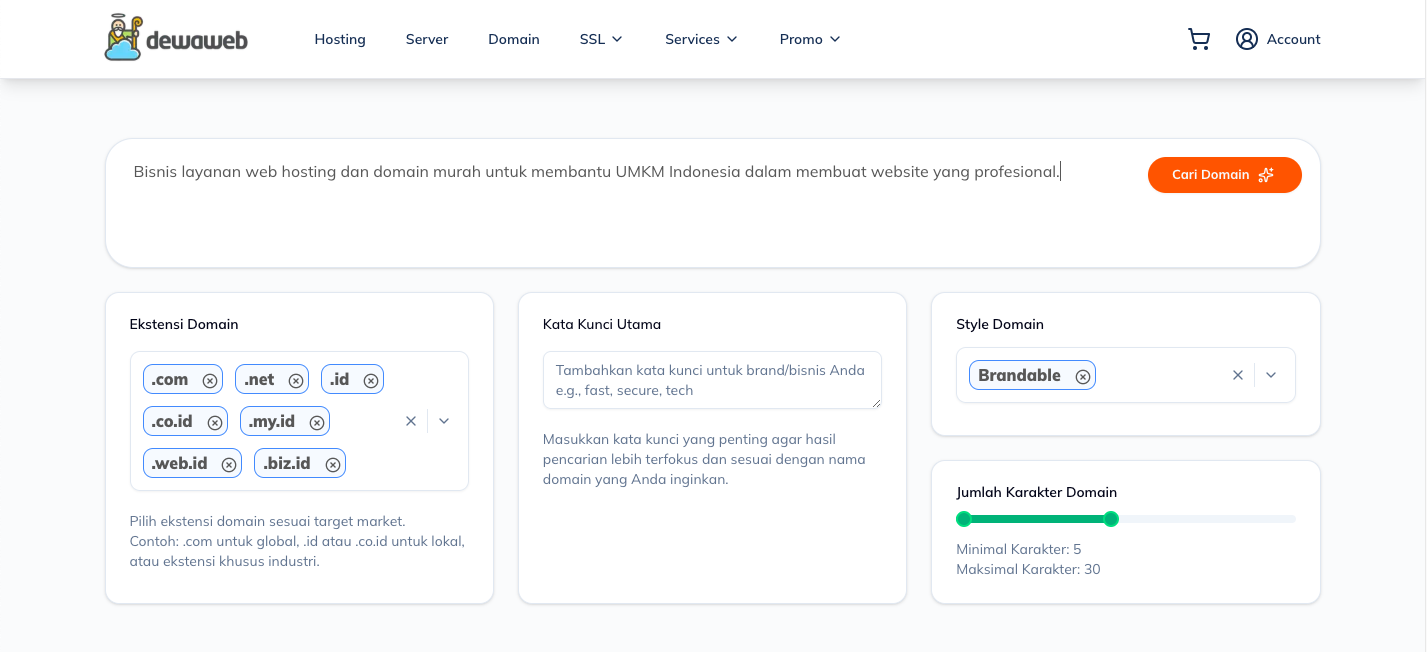
Task: Remove the .biz.id extension tag
Action: point(333,464)
